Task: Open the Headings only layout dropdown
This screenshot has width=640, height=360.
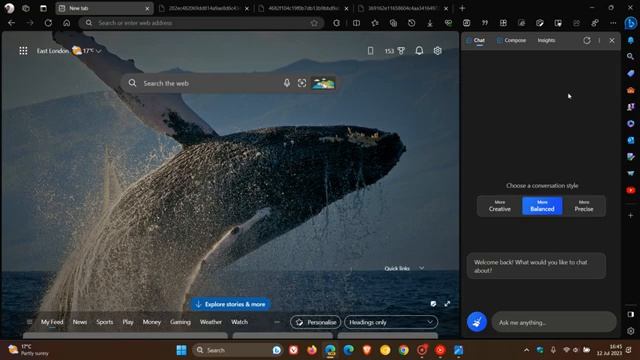Action: click(391, 322)
